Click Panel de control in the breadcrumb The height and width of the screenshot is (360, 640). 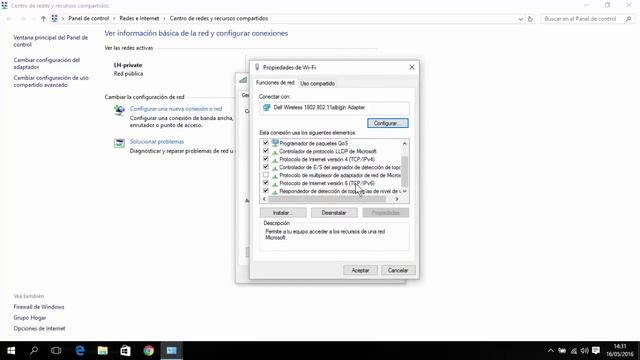pyautogui.click(x=89, y=18)
